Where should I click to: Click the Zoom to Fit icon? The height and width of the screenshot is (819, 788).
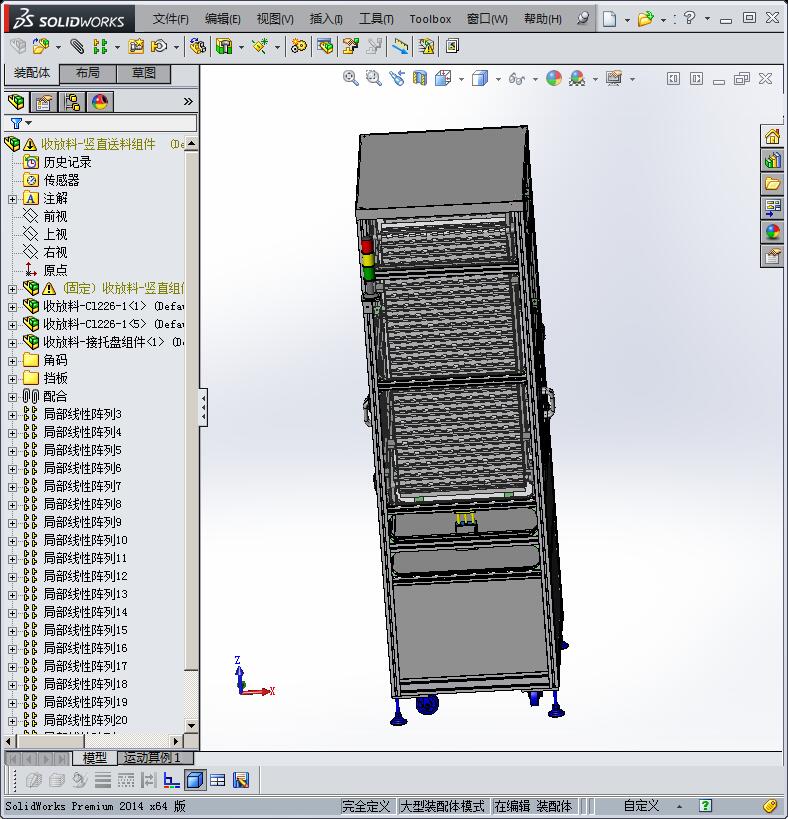[x=350, y=79]
